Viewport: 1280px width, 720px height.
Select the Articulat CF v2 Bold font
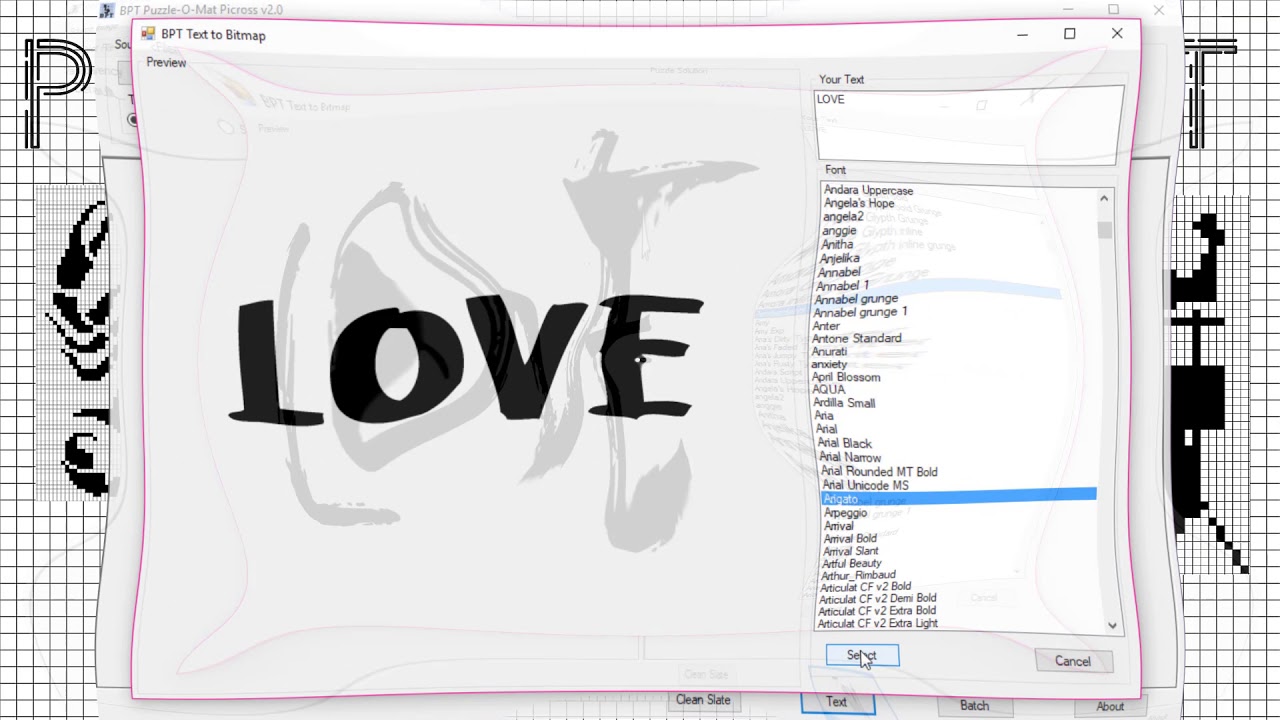coord(865,587)
